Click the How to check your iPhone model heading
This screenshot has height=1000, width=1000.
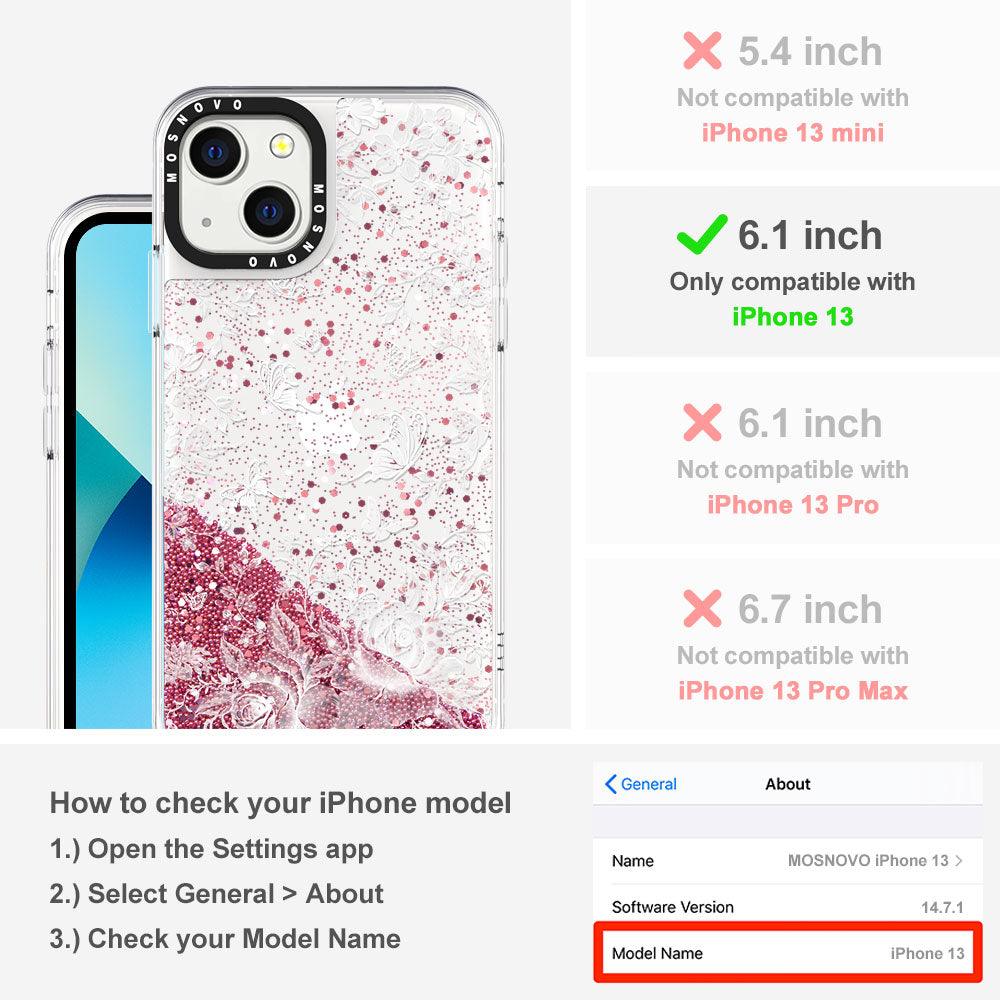(x=281, y=803)
